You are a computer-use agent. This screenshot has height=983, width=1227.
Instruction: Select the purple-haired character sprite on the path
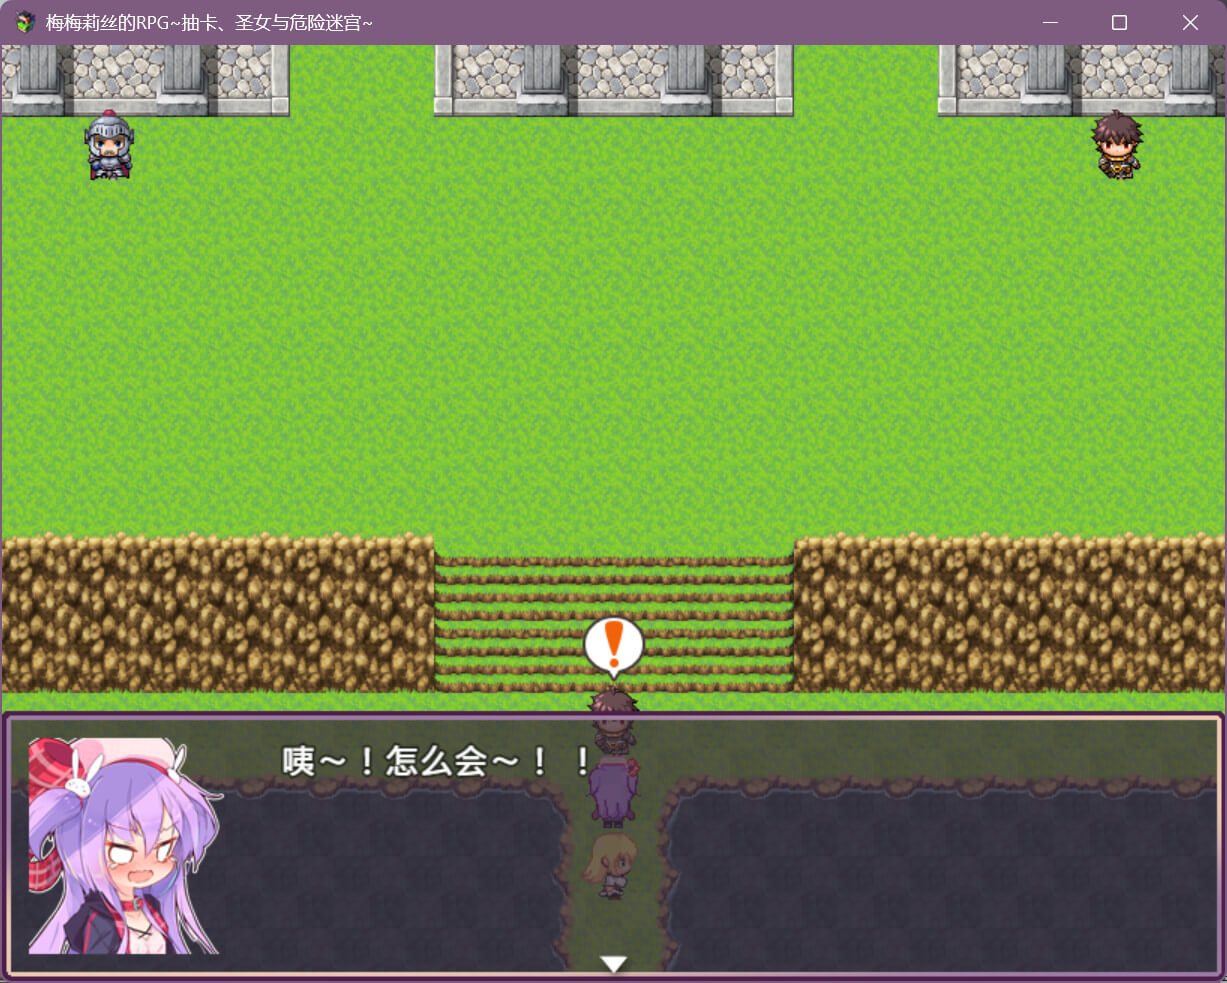tap(612, 793)
